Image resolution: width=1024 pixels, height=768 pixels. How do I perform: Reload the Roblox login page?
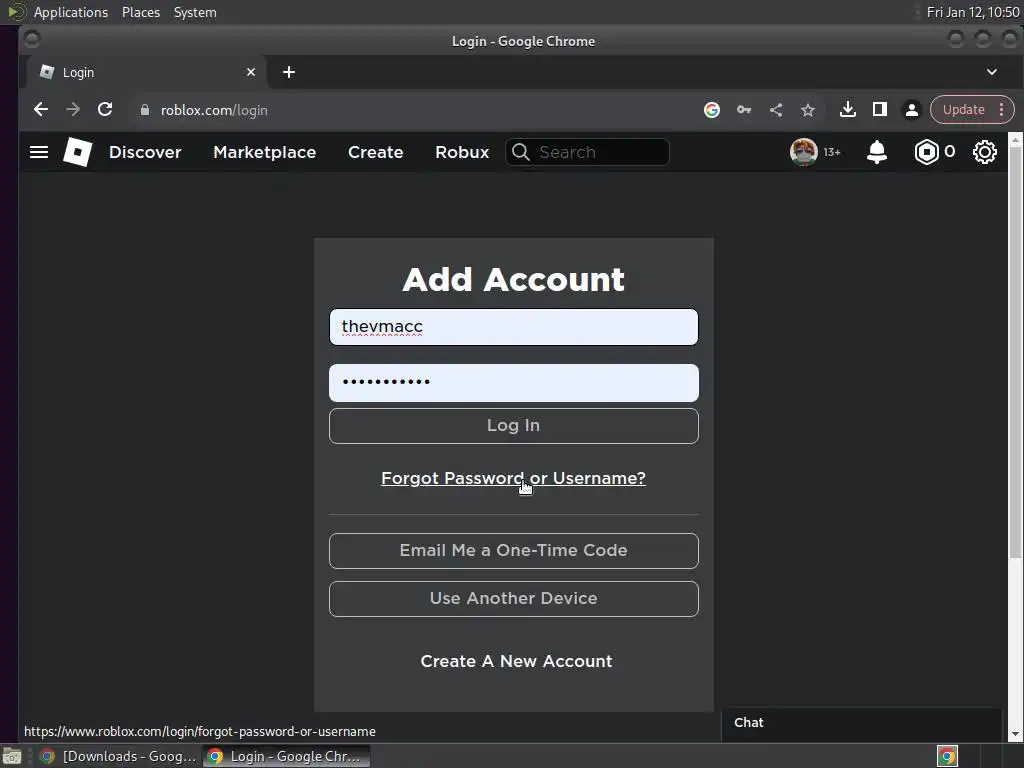(105, 110)
